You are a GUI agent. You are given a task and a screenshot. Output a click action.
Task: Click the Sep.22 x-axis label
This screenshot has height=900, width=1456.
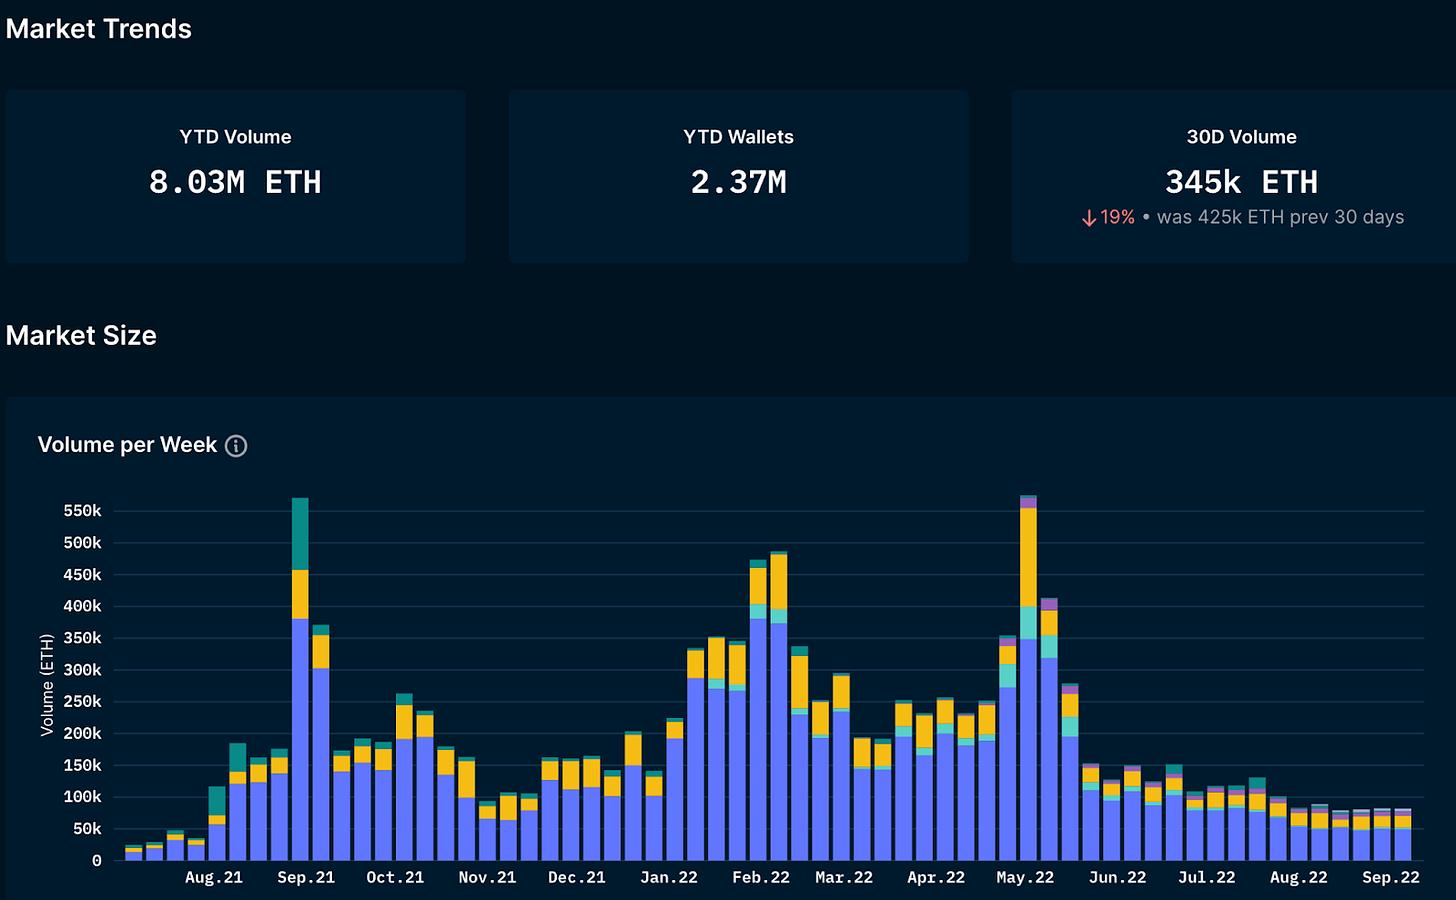1391,878
